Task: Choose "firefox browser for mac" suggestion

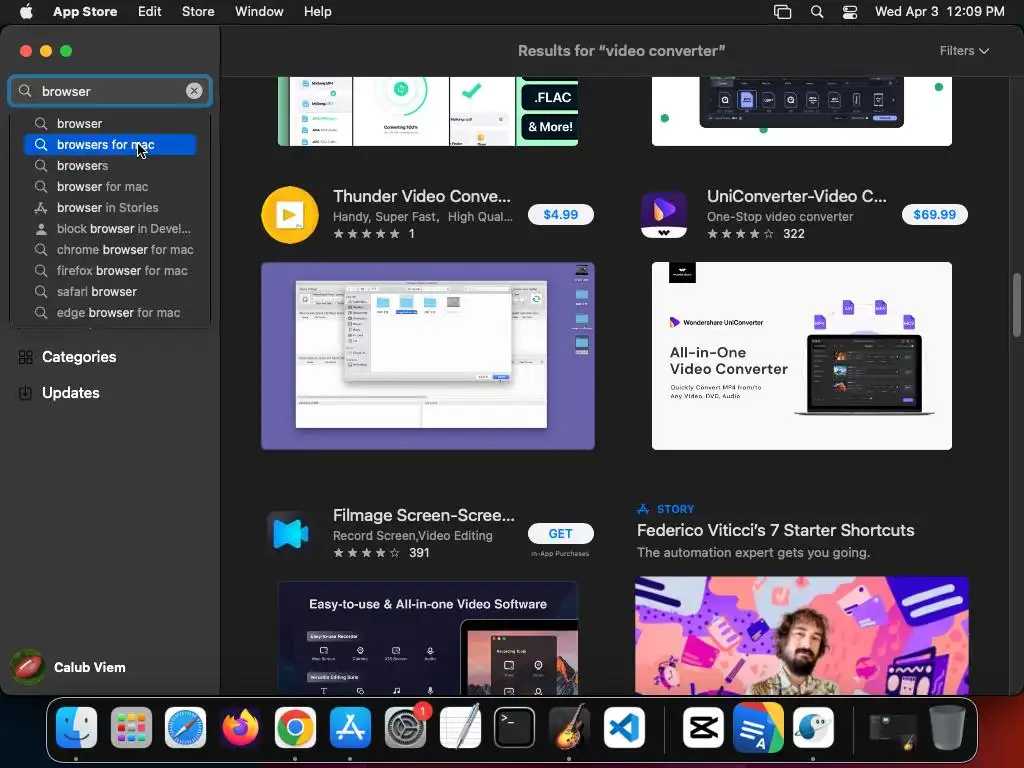Action: point(110,270)
